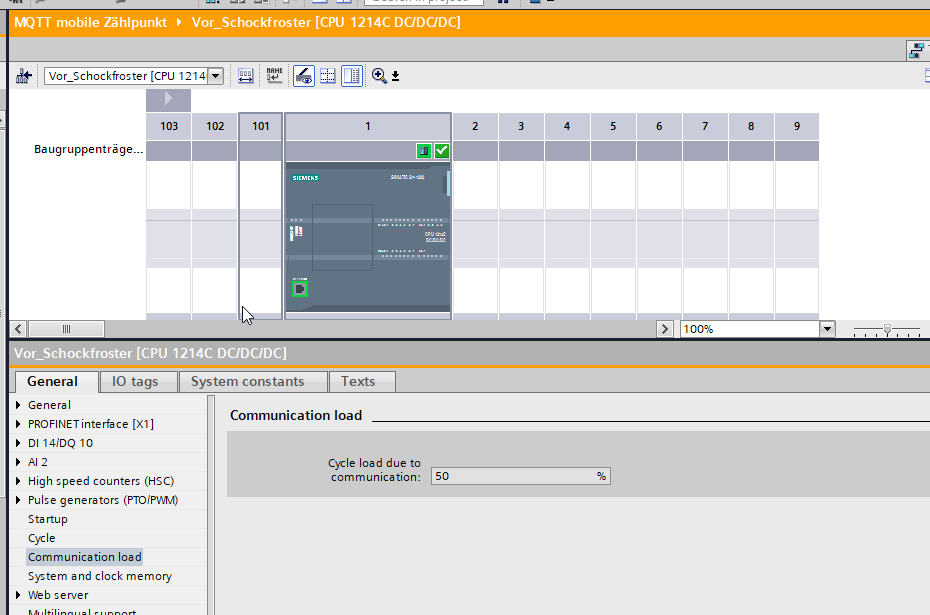The width and height of the screenshot is (930, 615).
Task: Expand Pulse generators (PTO/PWM) node
Action: click(x=18, y=500)
